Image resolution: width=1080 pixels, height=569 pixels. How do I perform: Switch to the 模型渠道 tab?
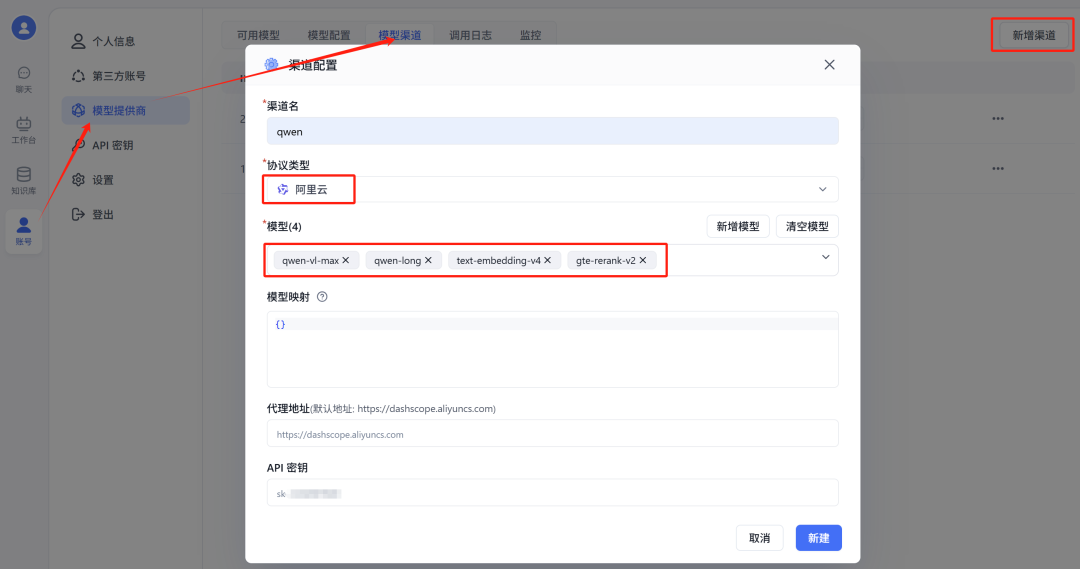click(x=399, y=35)
